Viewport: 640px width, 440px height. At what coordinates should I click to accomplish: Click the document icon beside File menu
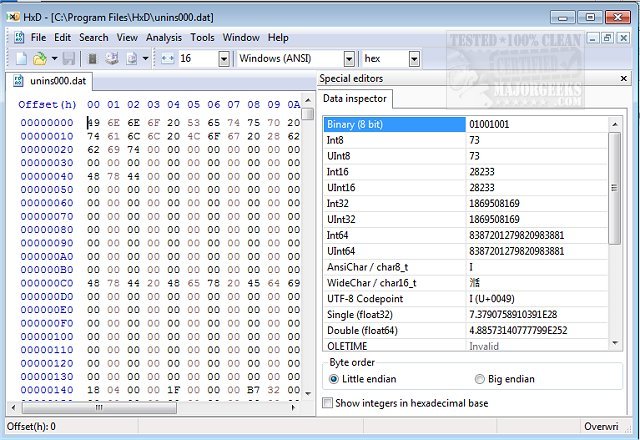click(19, 38)
